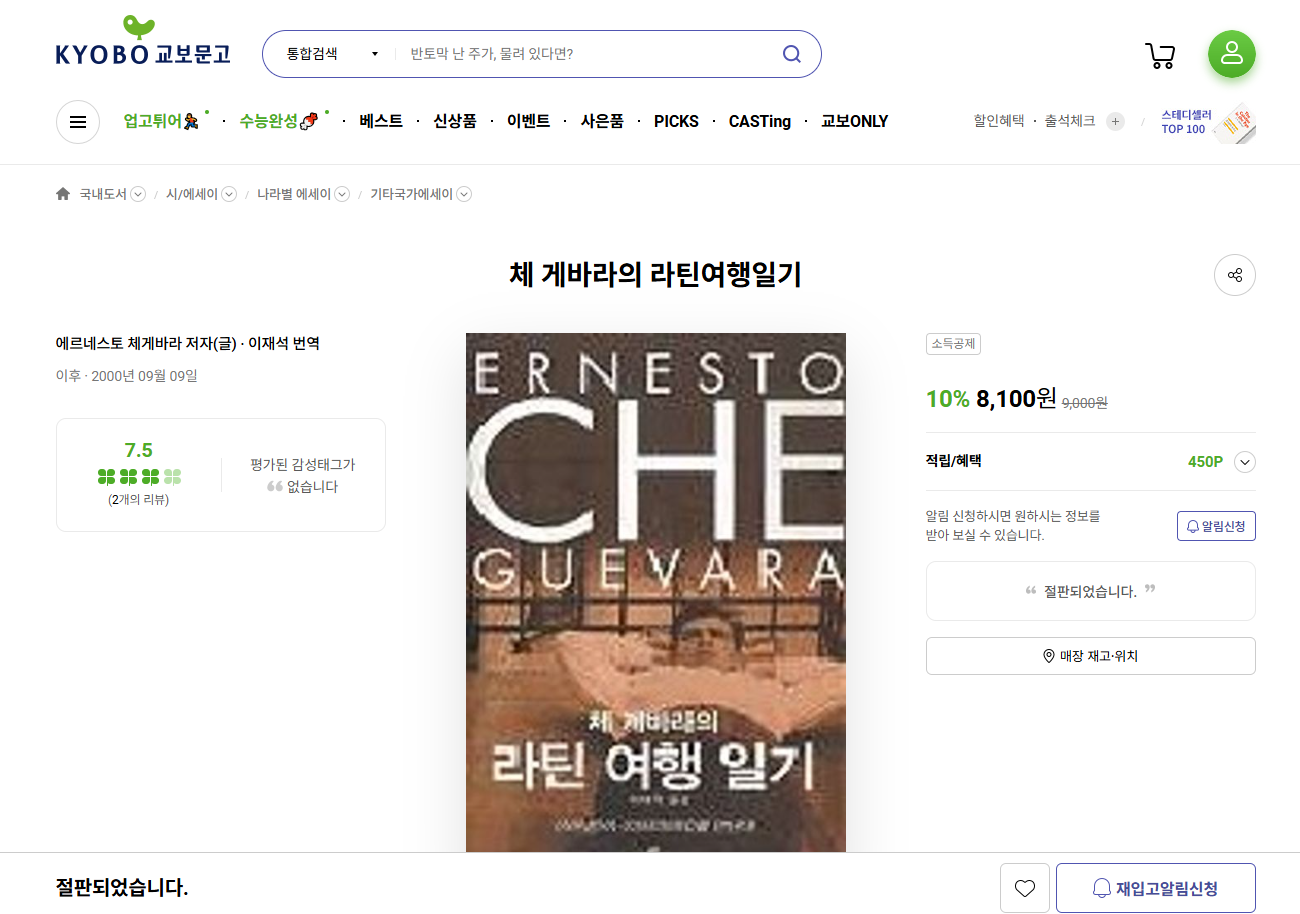Click the book cover image

[656, 592]
